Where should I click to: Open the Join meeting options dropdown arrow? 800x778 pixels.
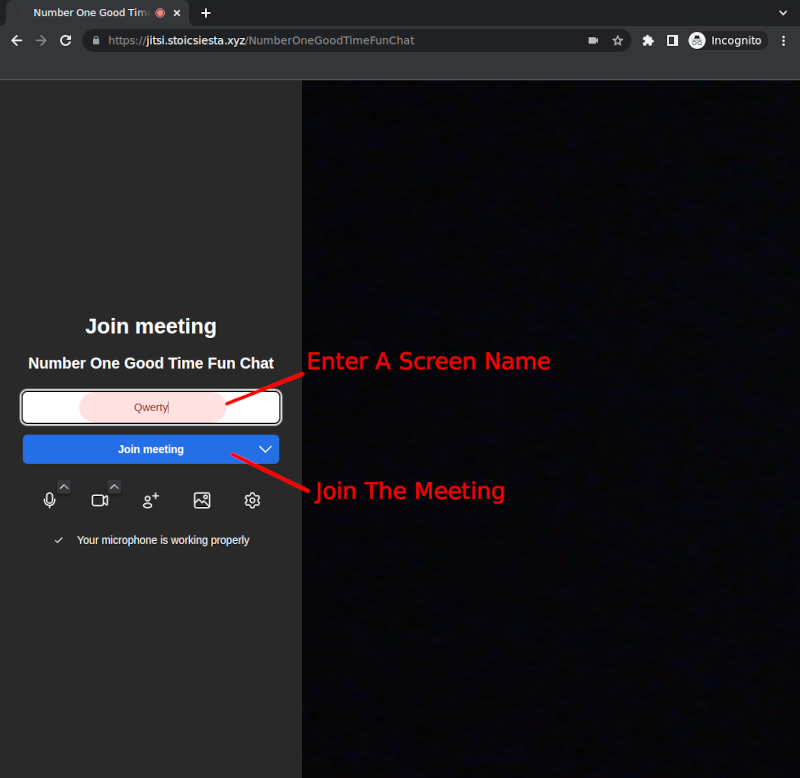pyautogui.click(x=265, y=449)
